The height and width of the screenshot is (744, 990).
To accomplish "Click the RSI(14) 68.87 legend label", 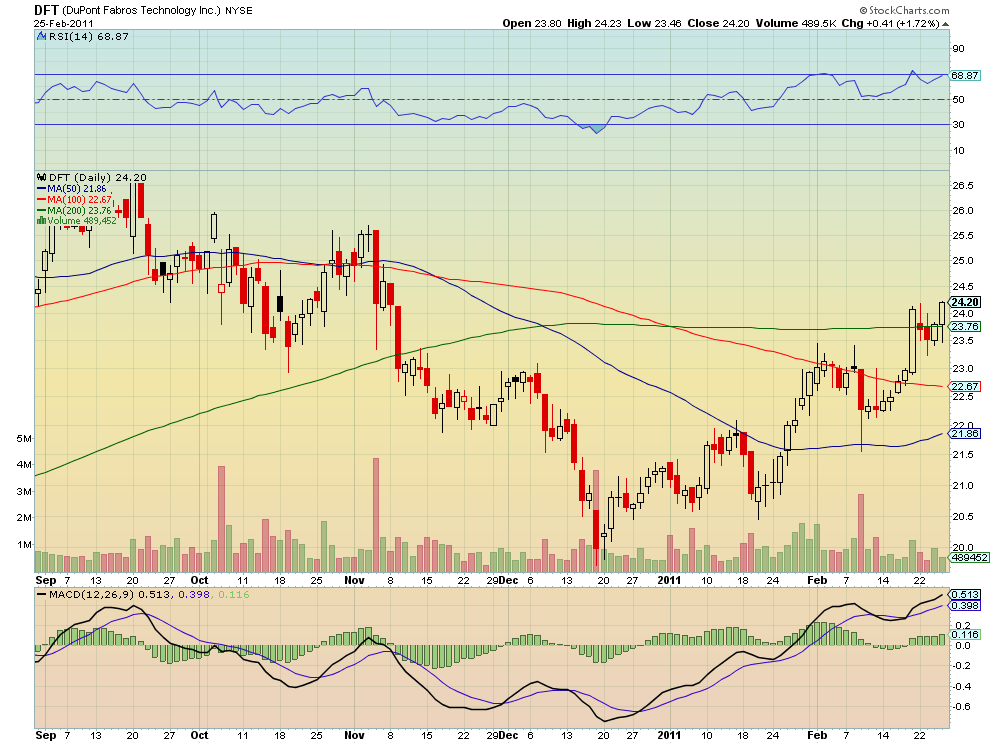I will tap(88, 37).
